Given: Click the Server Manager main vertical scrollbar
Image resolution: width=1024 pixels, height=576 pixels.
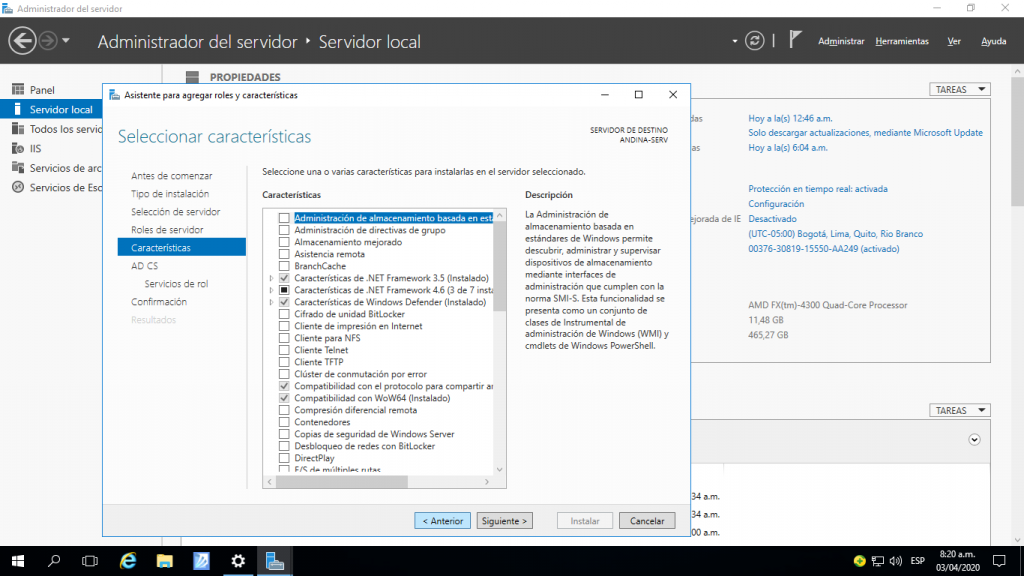Looking at the screenshot, I should tap(1018, 140).
